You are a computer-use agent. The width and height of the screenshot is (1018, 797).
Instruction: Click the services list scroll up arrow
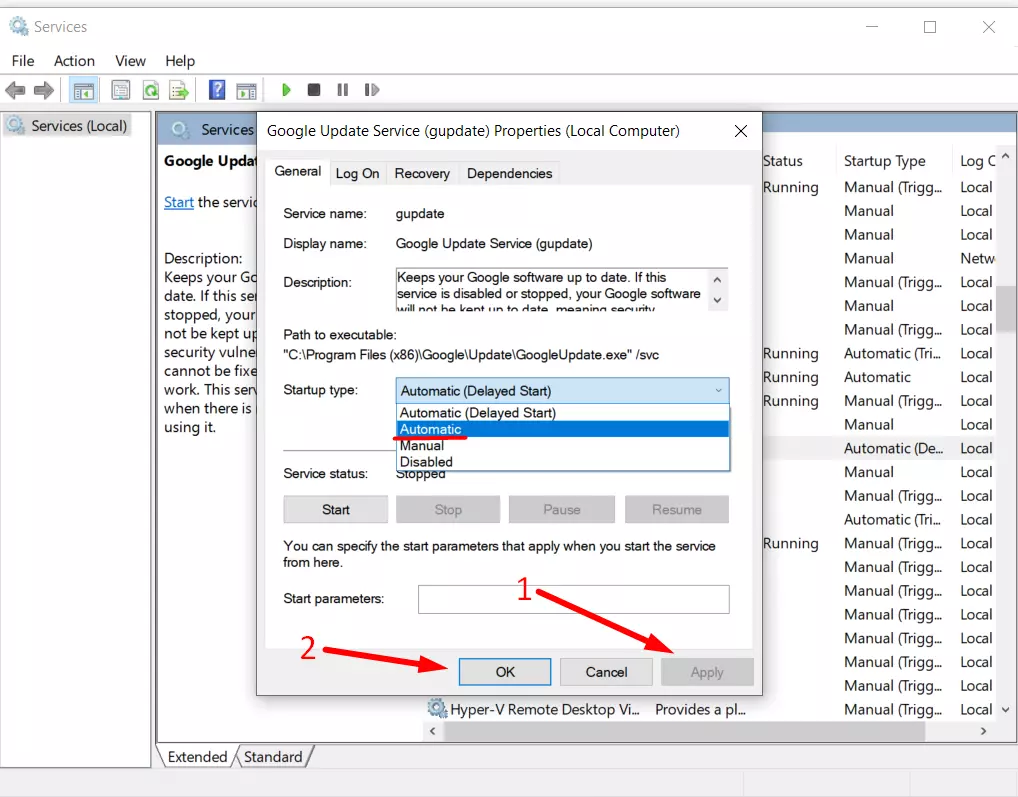[x=1005, y=156]
